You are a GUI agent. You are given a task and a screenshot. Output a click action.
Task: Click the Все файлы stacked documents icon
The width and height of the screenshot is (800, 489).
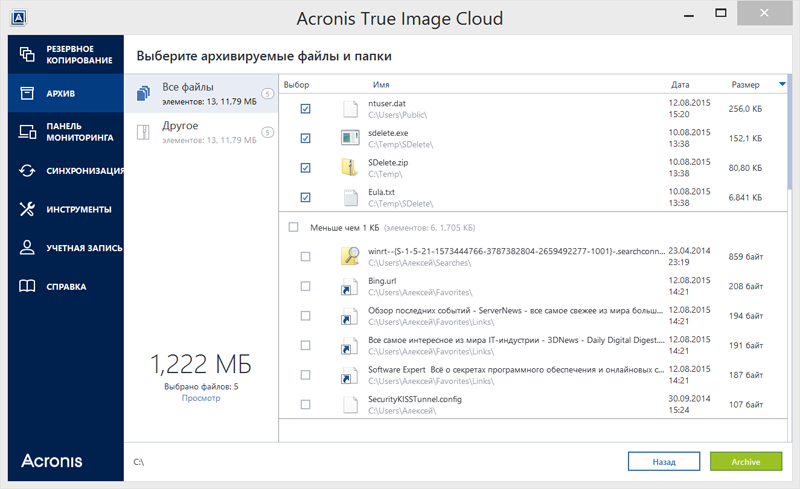tap(143, 93)
